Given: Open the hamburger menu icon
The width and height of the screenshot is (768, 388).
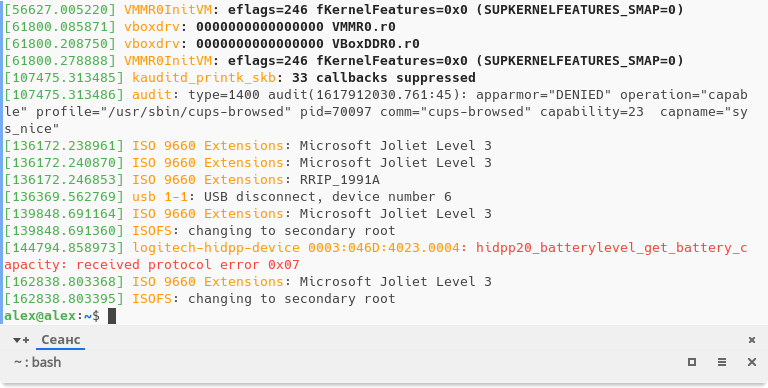Looking at the screenshot, I should pyautogui.click(x=722, y=362).
